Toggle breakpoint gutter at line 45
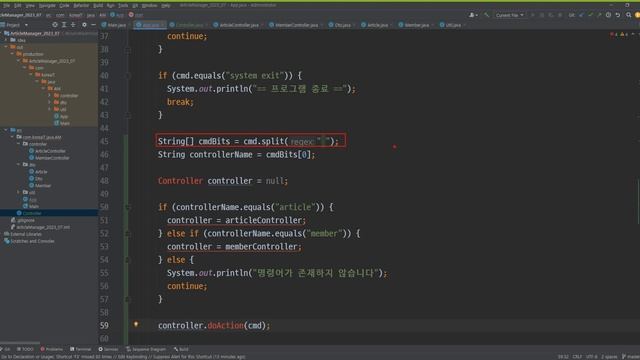640x360 pixels. (x=118, y=142)
